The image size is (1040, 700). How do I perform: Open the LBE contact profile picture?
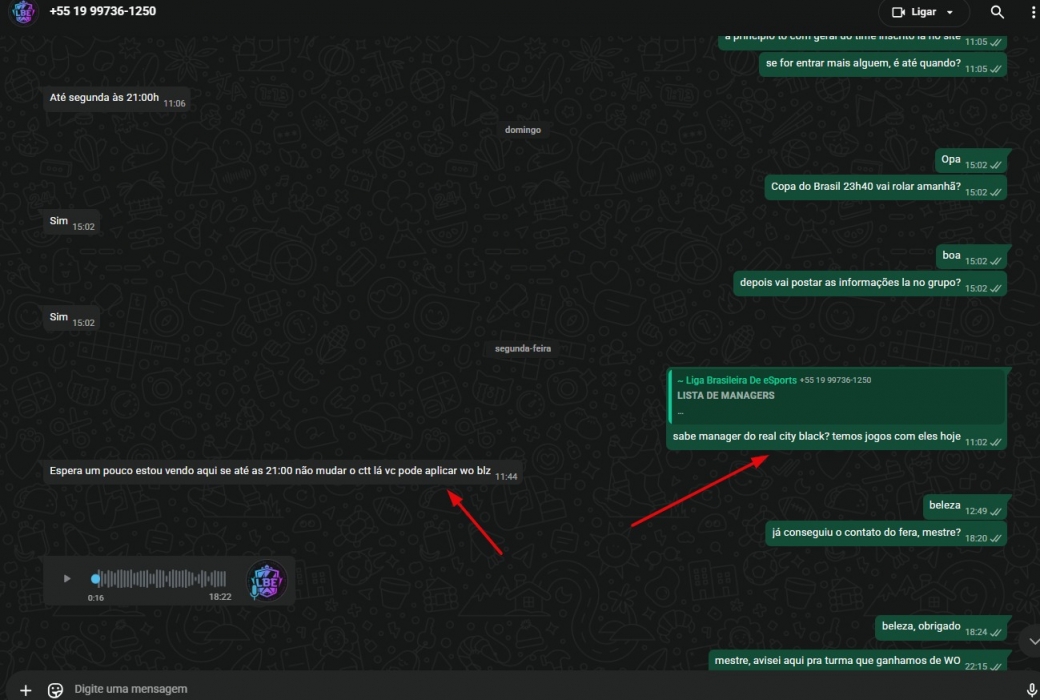click(x=22, y=12)
